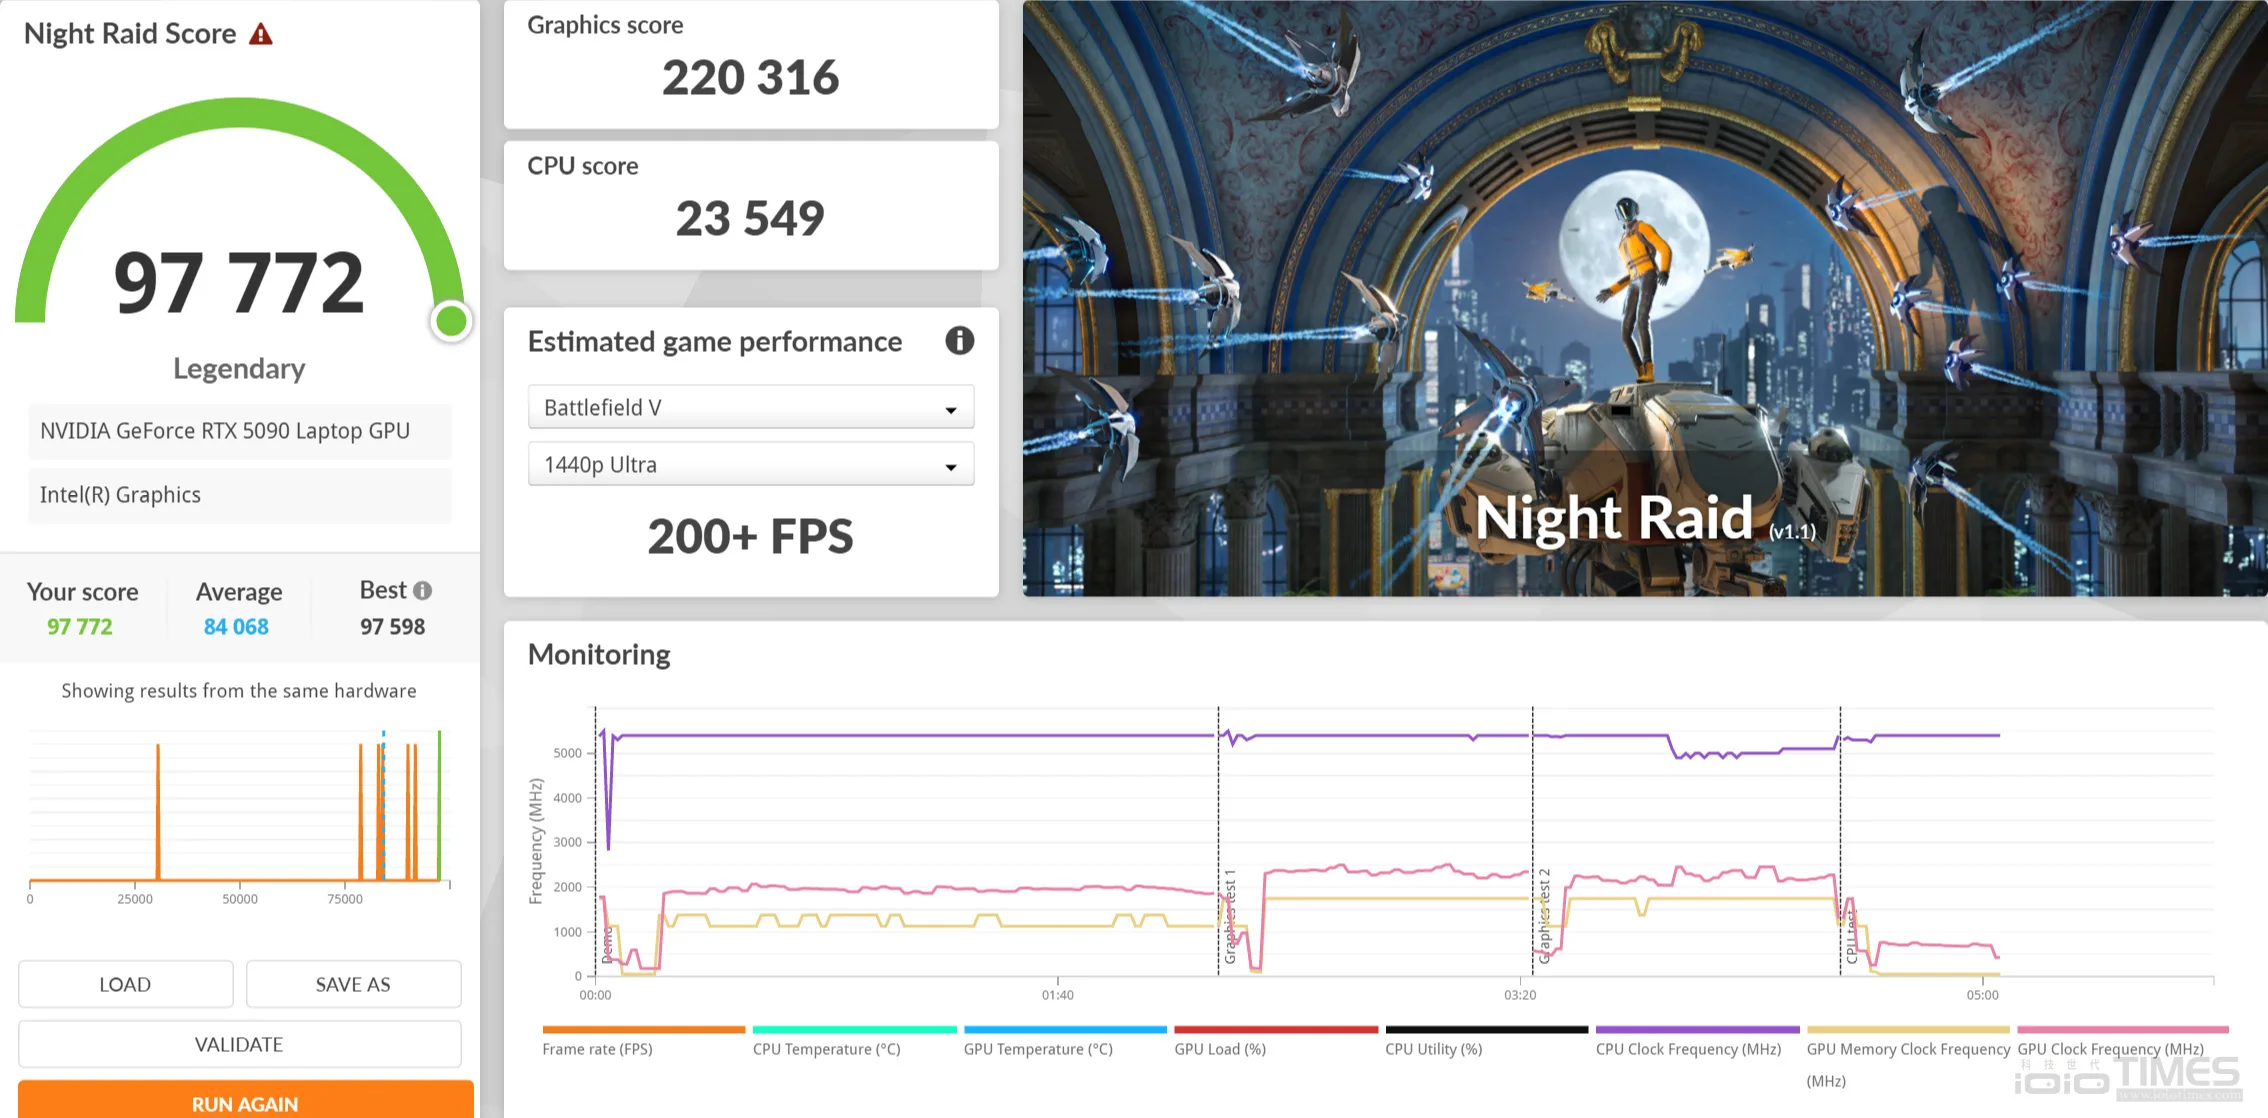Click the Graphics score label

(x=605, y=25)
